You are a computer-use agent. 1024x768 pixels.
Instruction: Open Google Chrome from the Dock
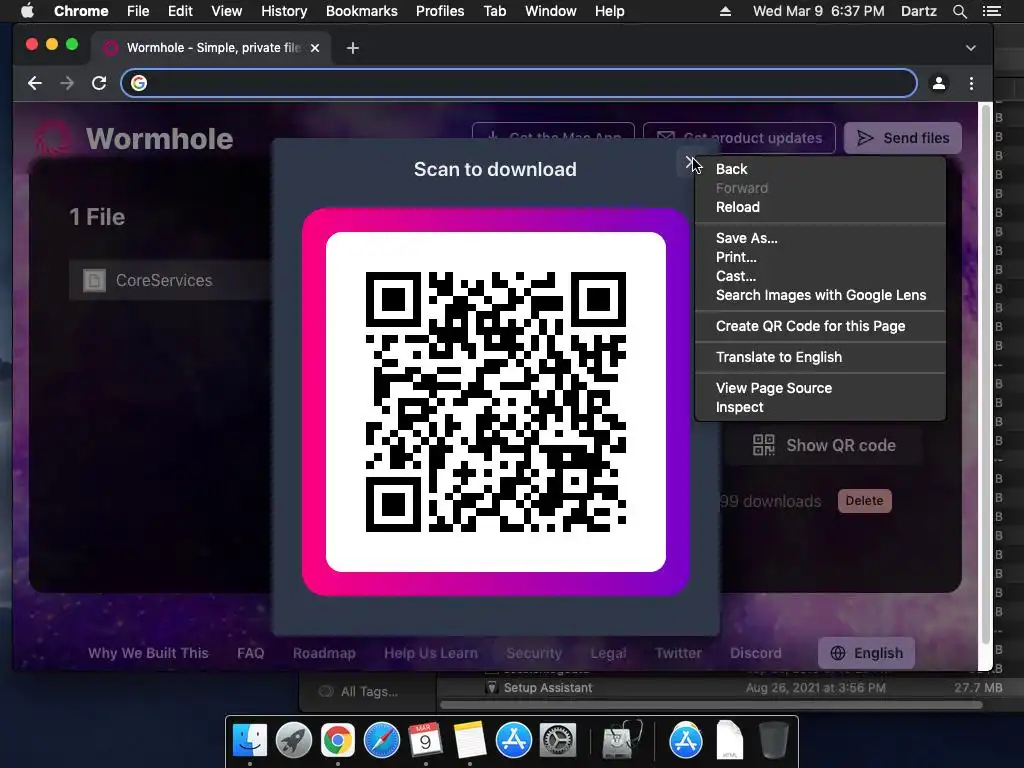pyautogui.click(x=338, y=741)
